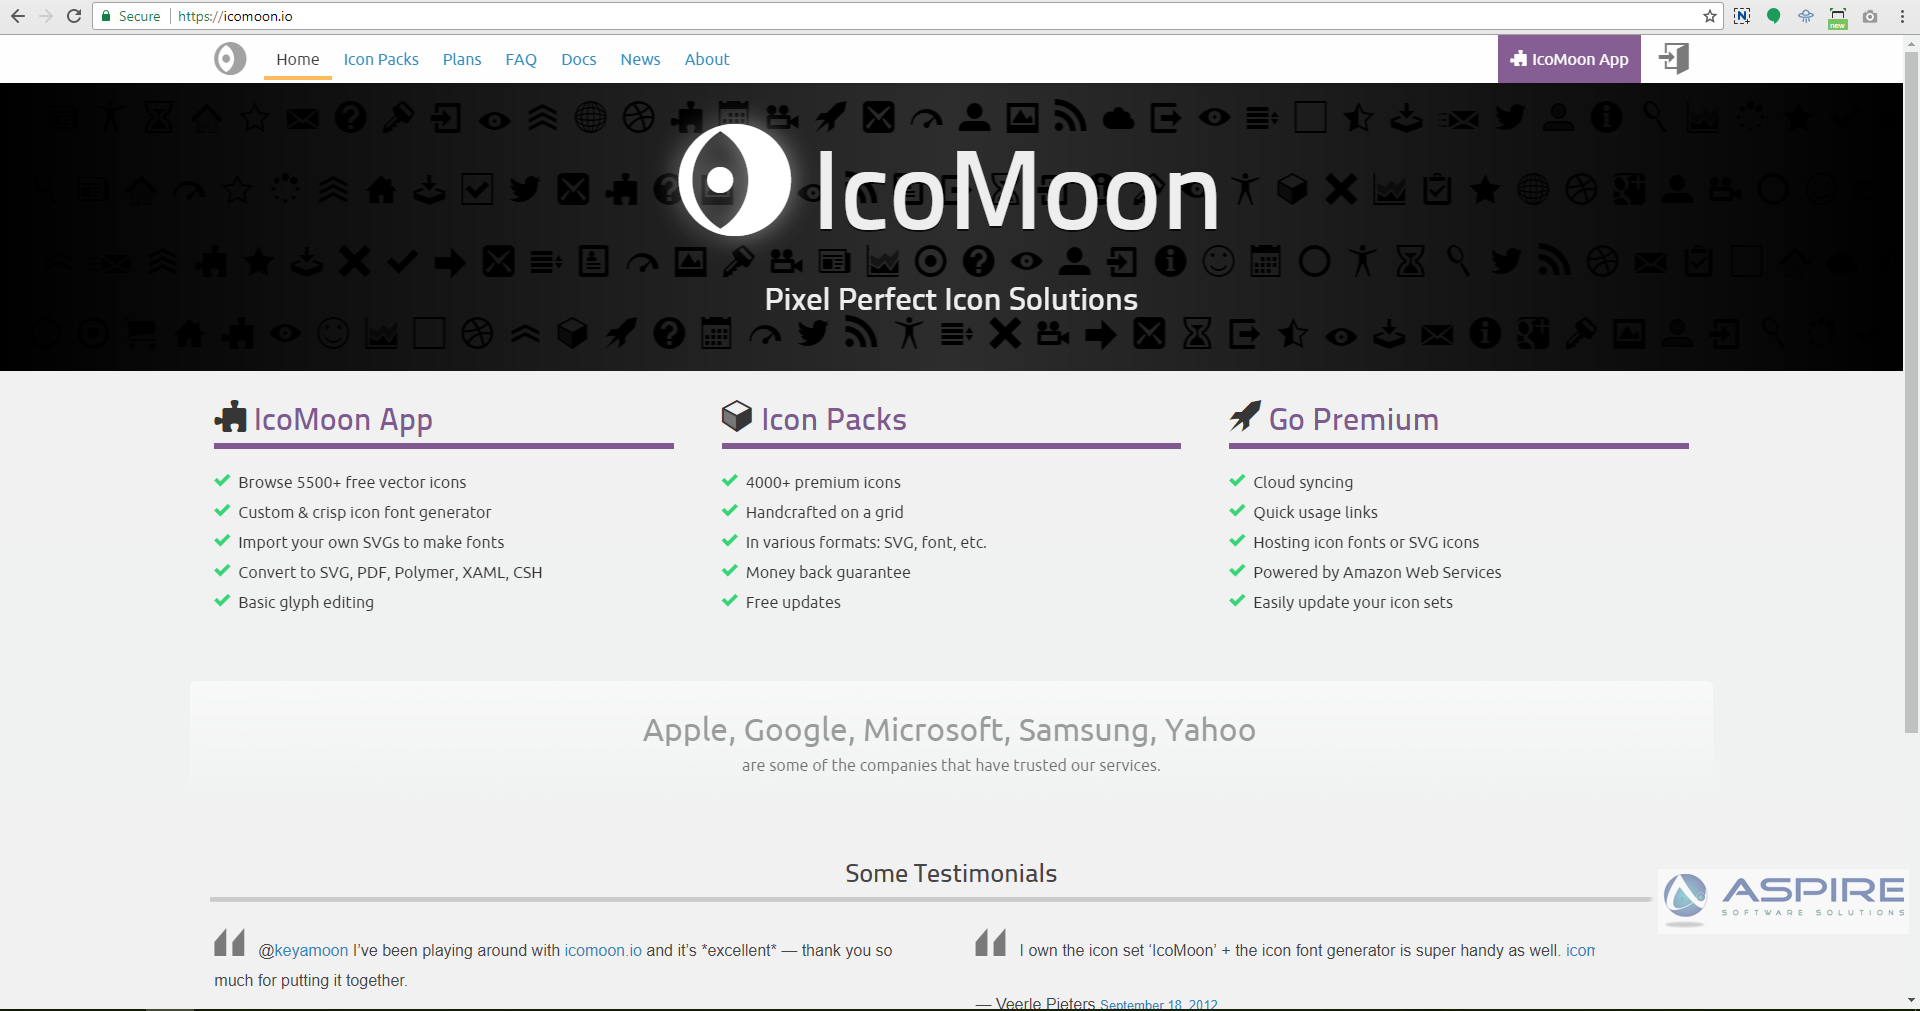Open the FAQ page
The image size is (1920, 1011).
pyautogui.click(x=521, y=59)
